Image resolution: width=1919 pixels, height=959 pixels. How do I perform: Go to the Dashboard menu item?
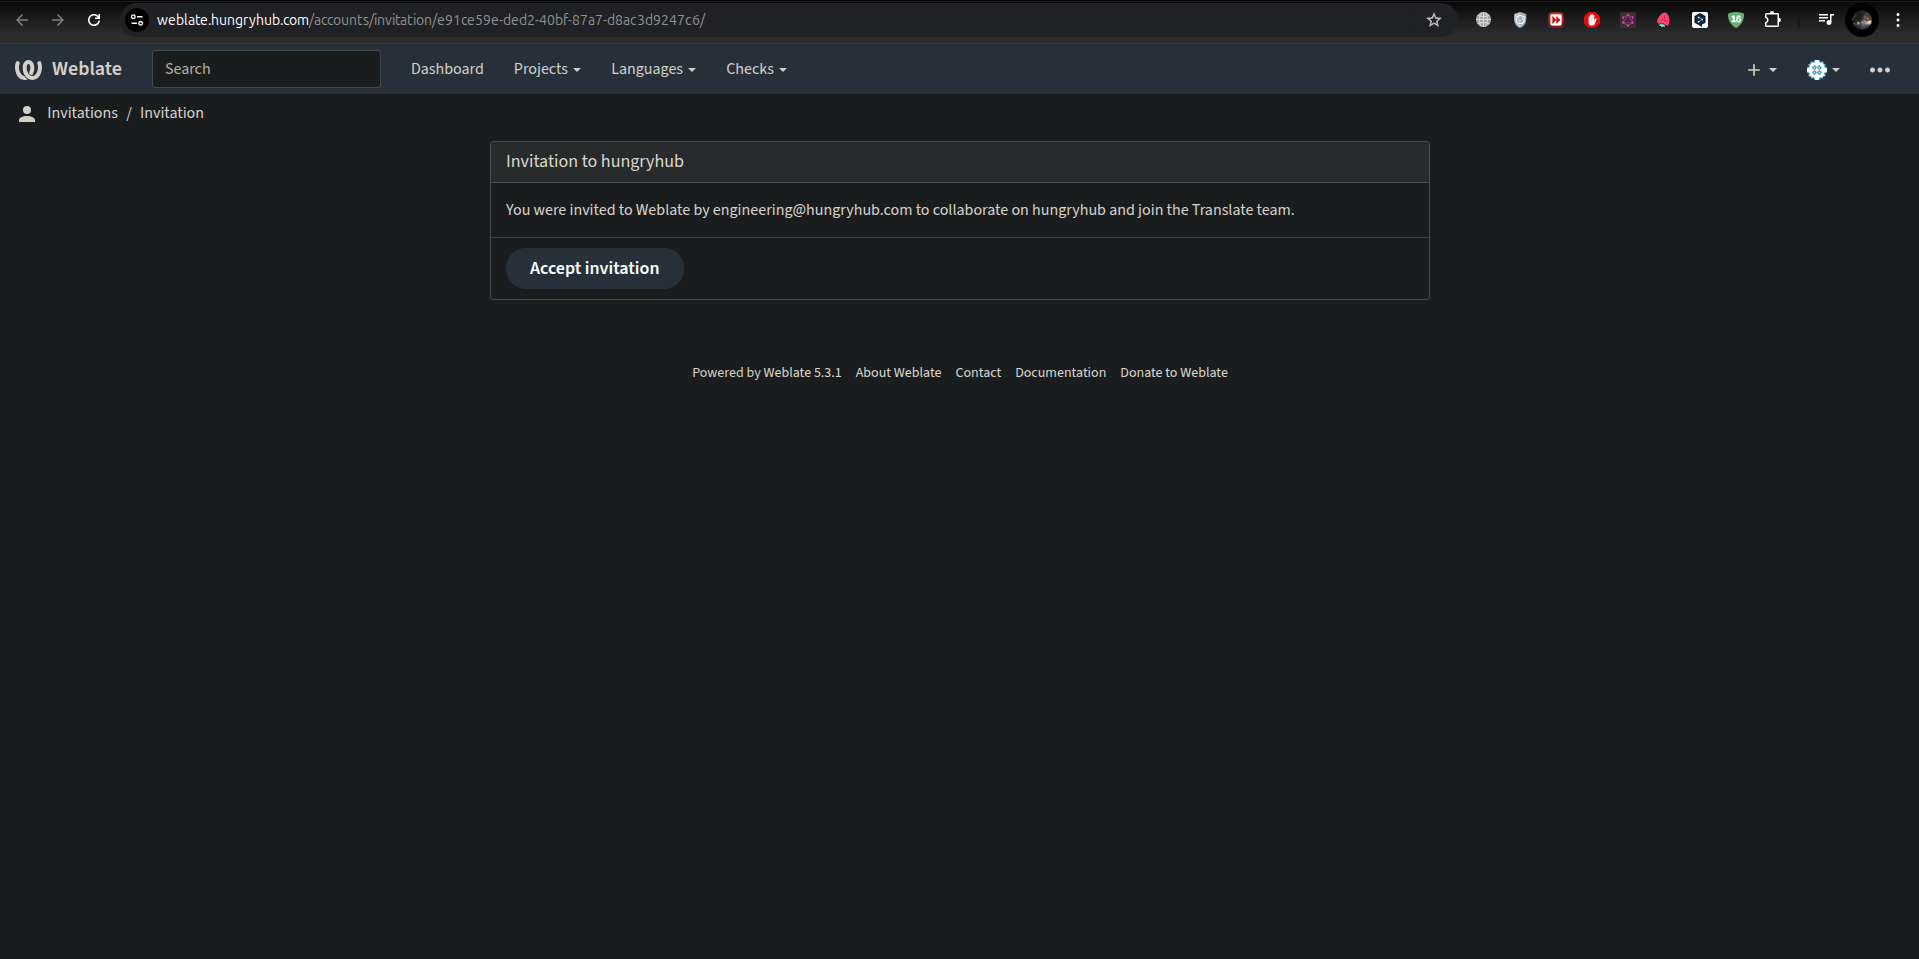447,69
